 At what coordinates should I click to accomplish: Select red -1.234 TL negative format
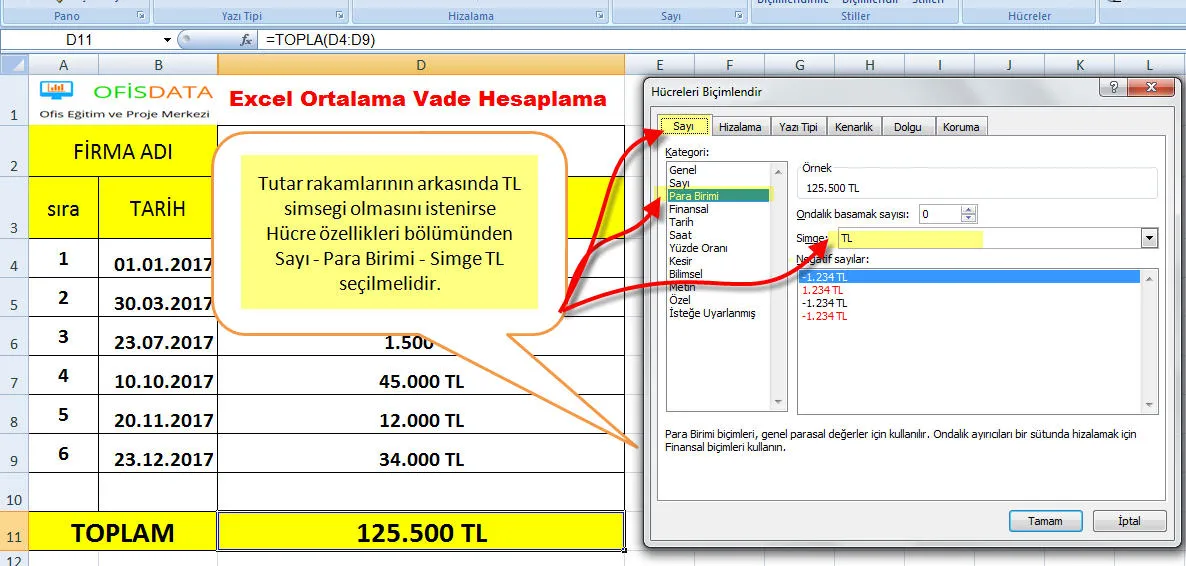click(824, 316)
